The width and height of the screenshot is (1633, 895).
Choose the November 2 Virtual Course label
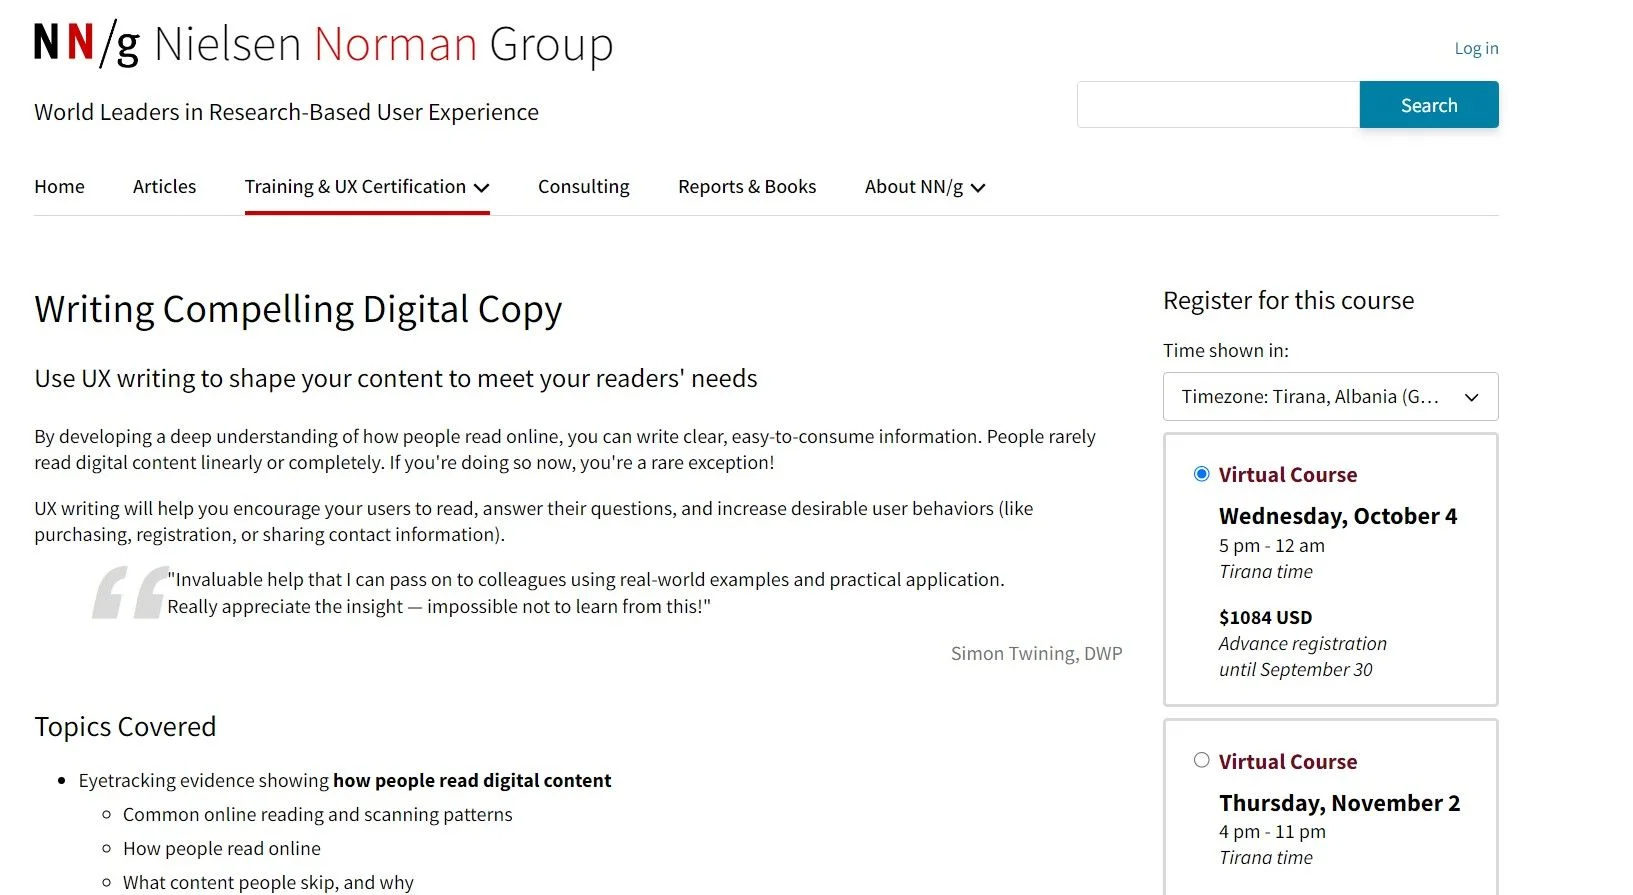[1287, 762]
